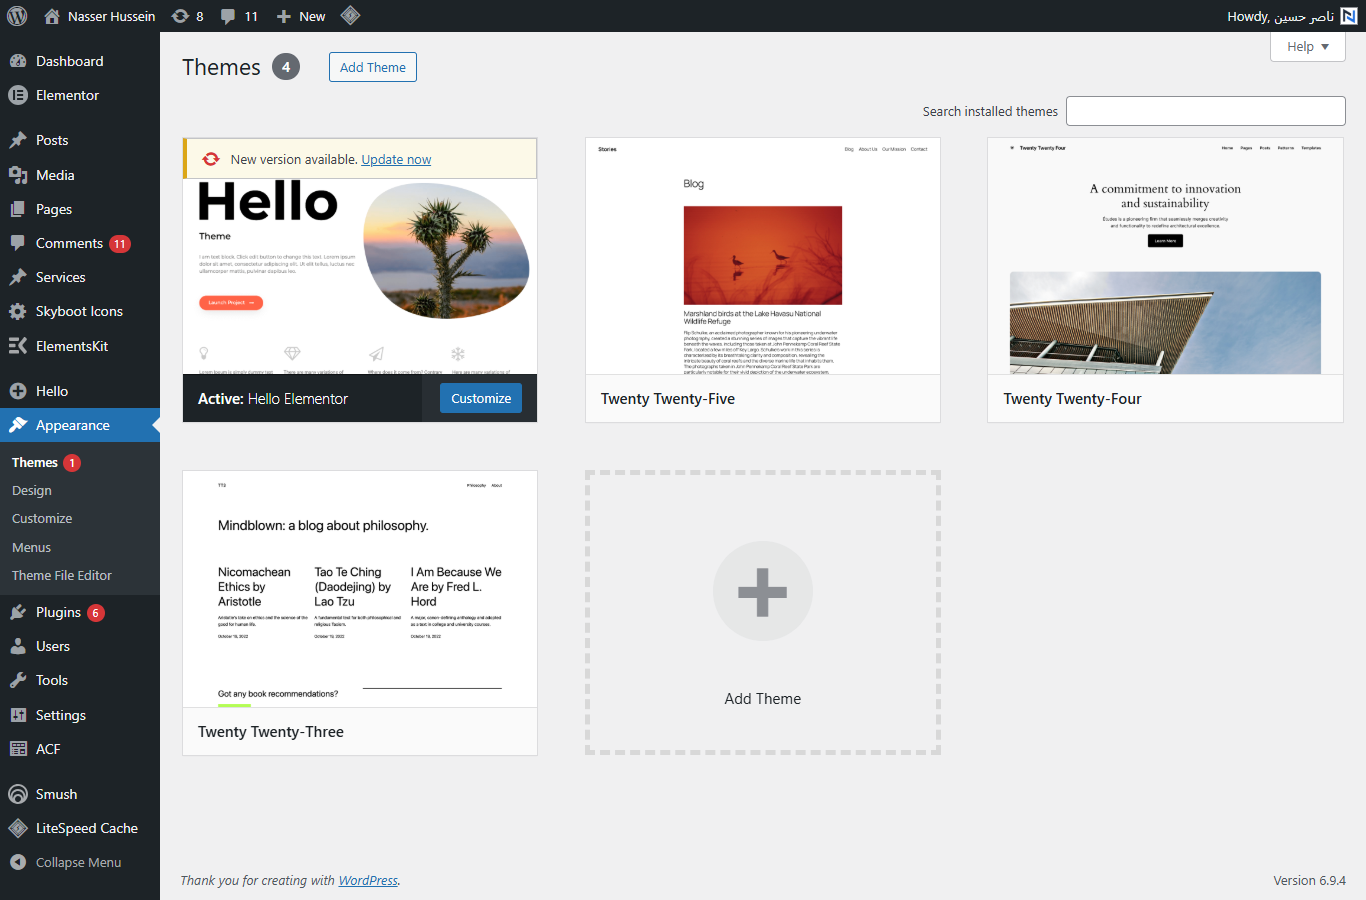The width and height of the screenshot is (1366, 900).
Task: Click the Update now link
Action: 396,159
